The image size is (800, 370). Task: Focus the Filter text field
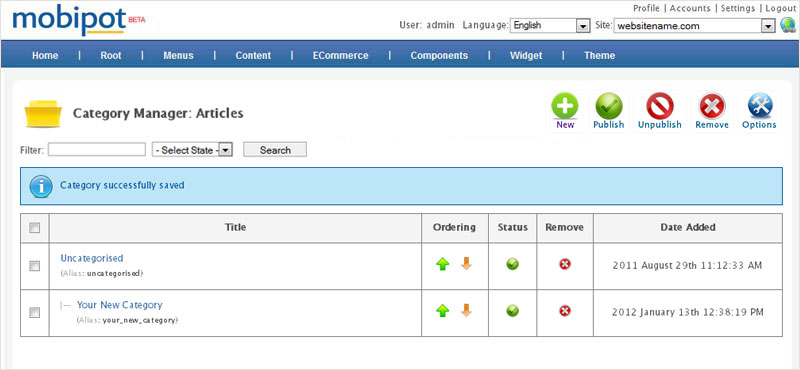point(97,150)
